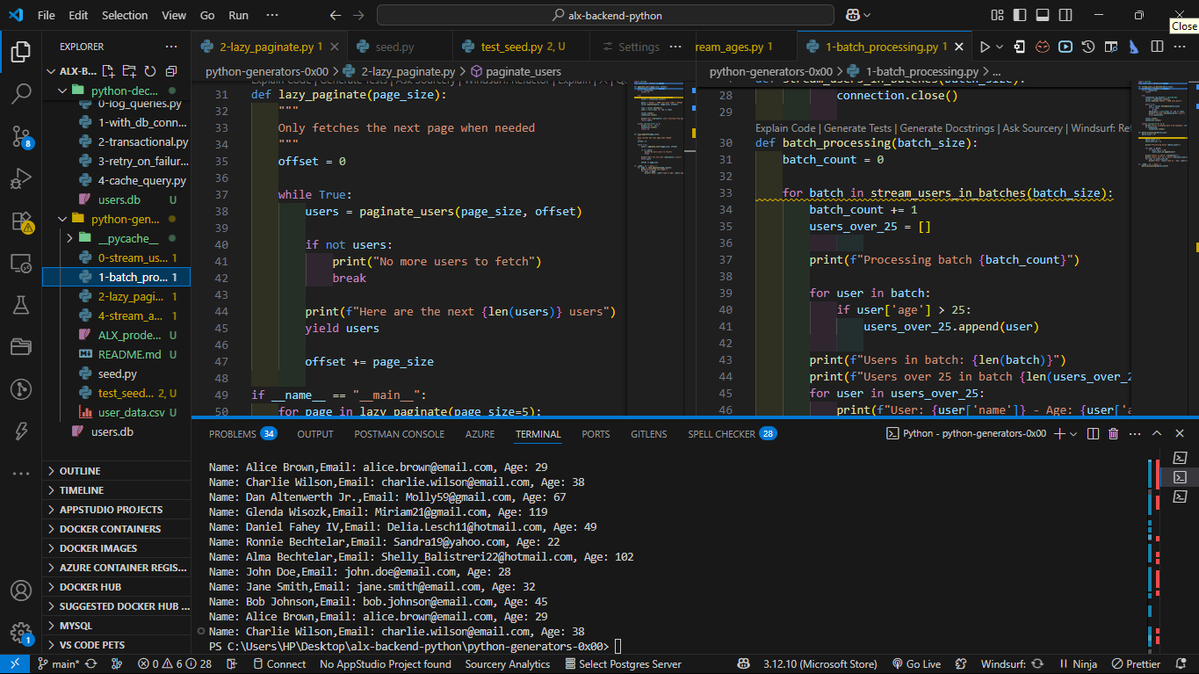Refresh the Explorer file tree

coord(151,71)
